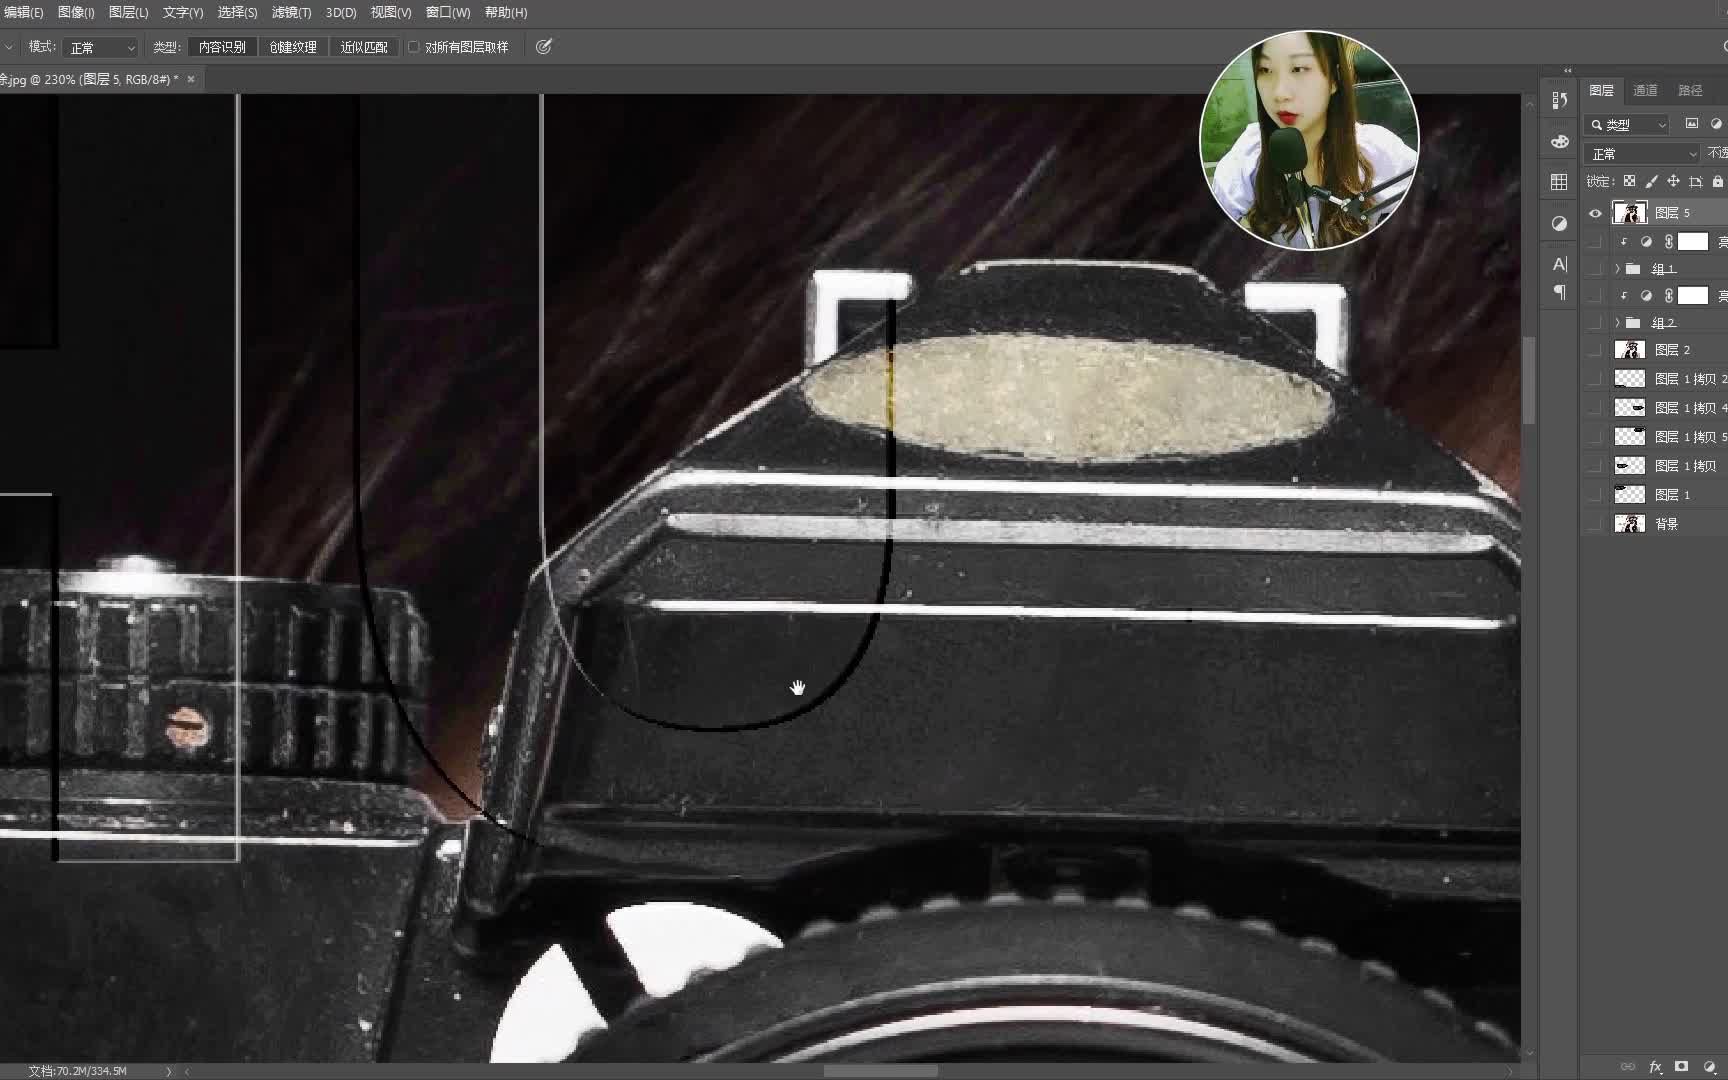
Task: Lock artboard nesting icon
Action: pos(1695,181)
